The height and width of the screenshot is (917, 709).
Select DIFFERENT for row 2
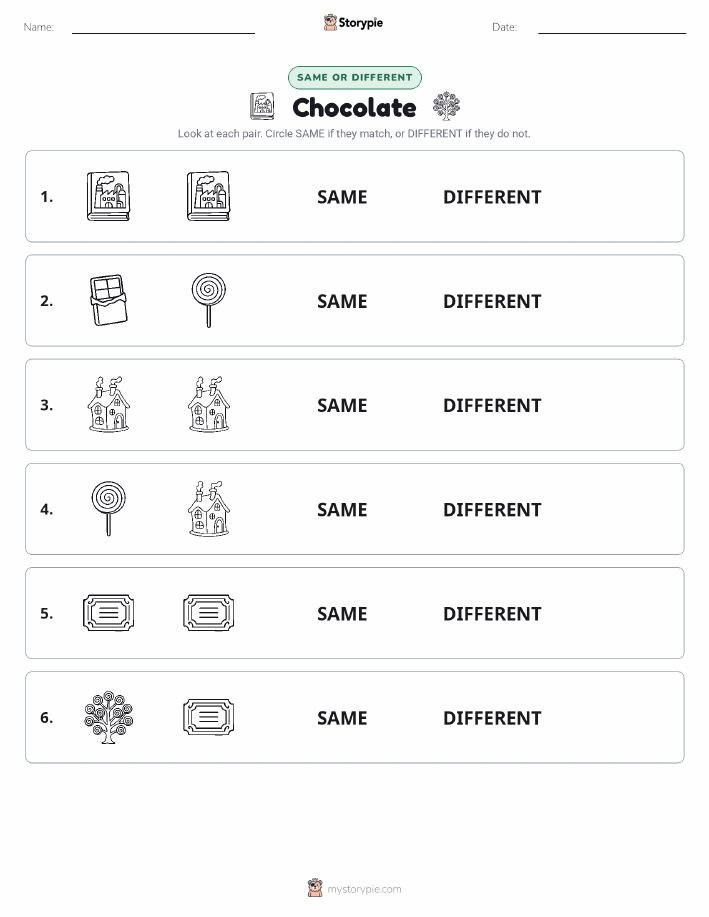[492, 301]
